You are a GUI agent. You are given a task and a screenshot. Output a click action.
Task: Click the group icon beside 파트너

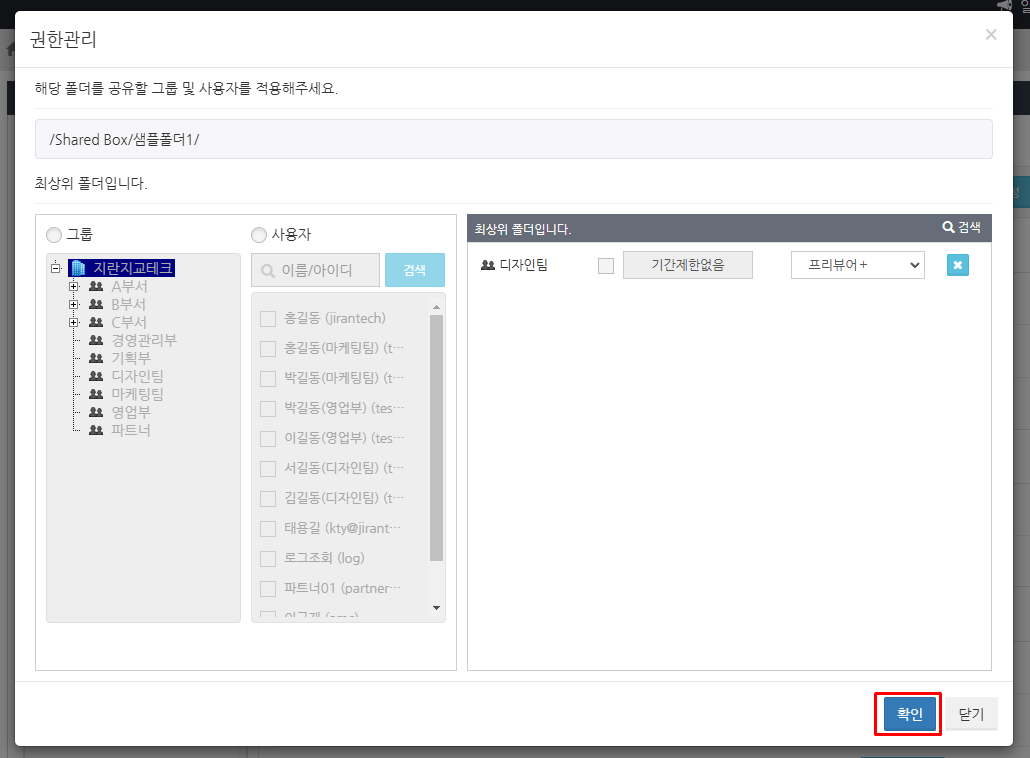tap(96, 430)
